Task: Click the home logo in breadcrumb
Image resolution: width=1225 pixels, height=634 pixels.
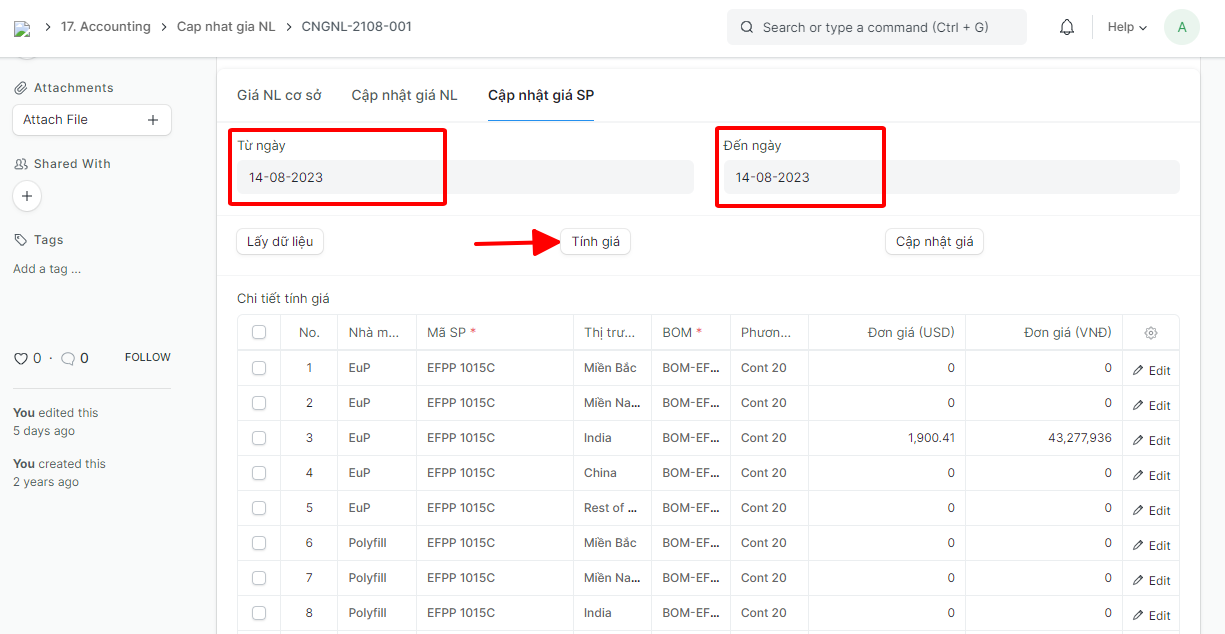Action: (x=22, y=28)
